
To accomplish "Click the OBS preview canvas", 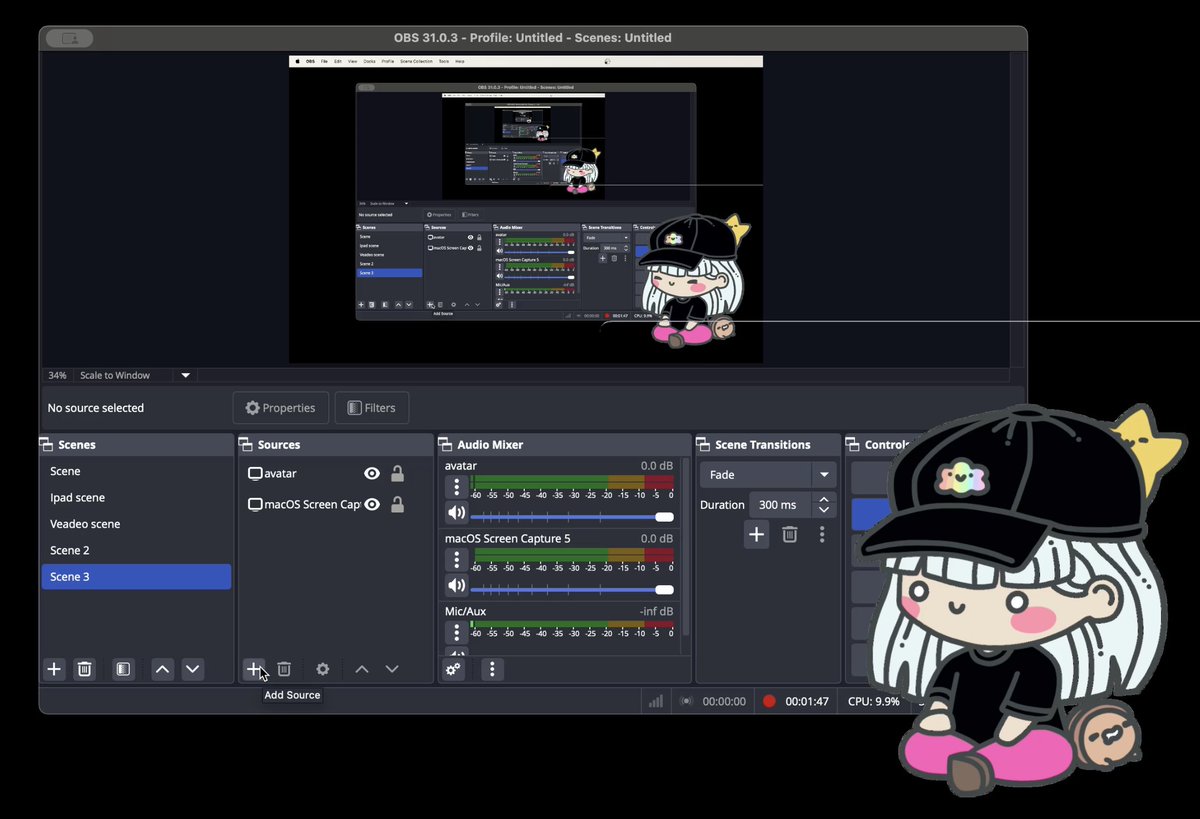I will pos(526,210).
